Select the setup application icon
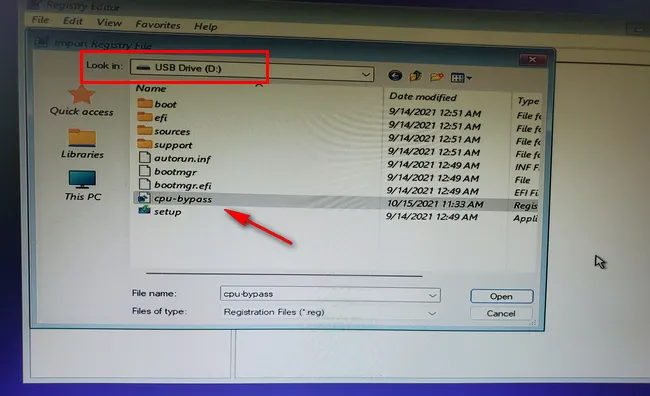 144,211
